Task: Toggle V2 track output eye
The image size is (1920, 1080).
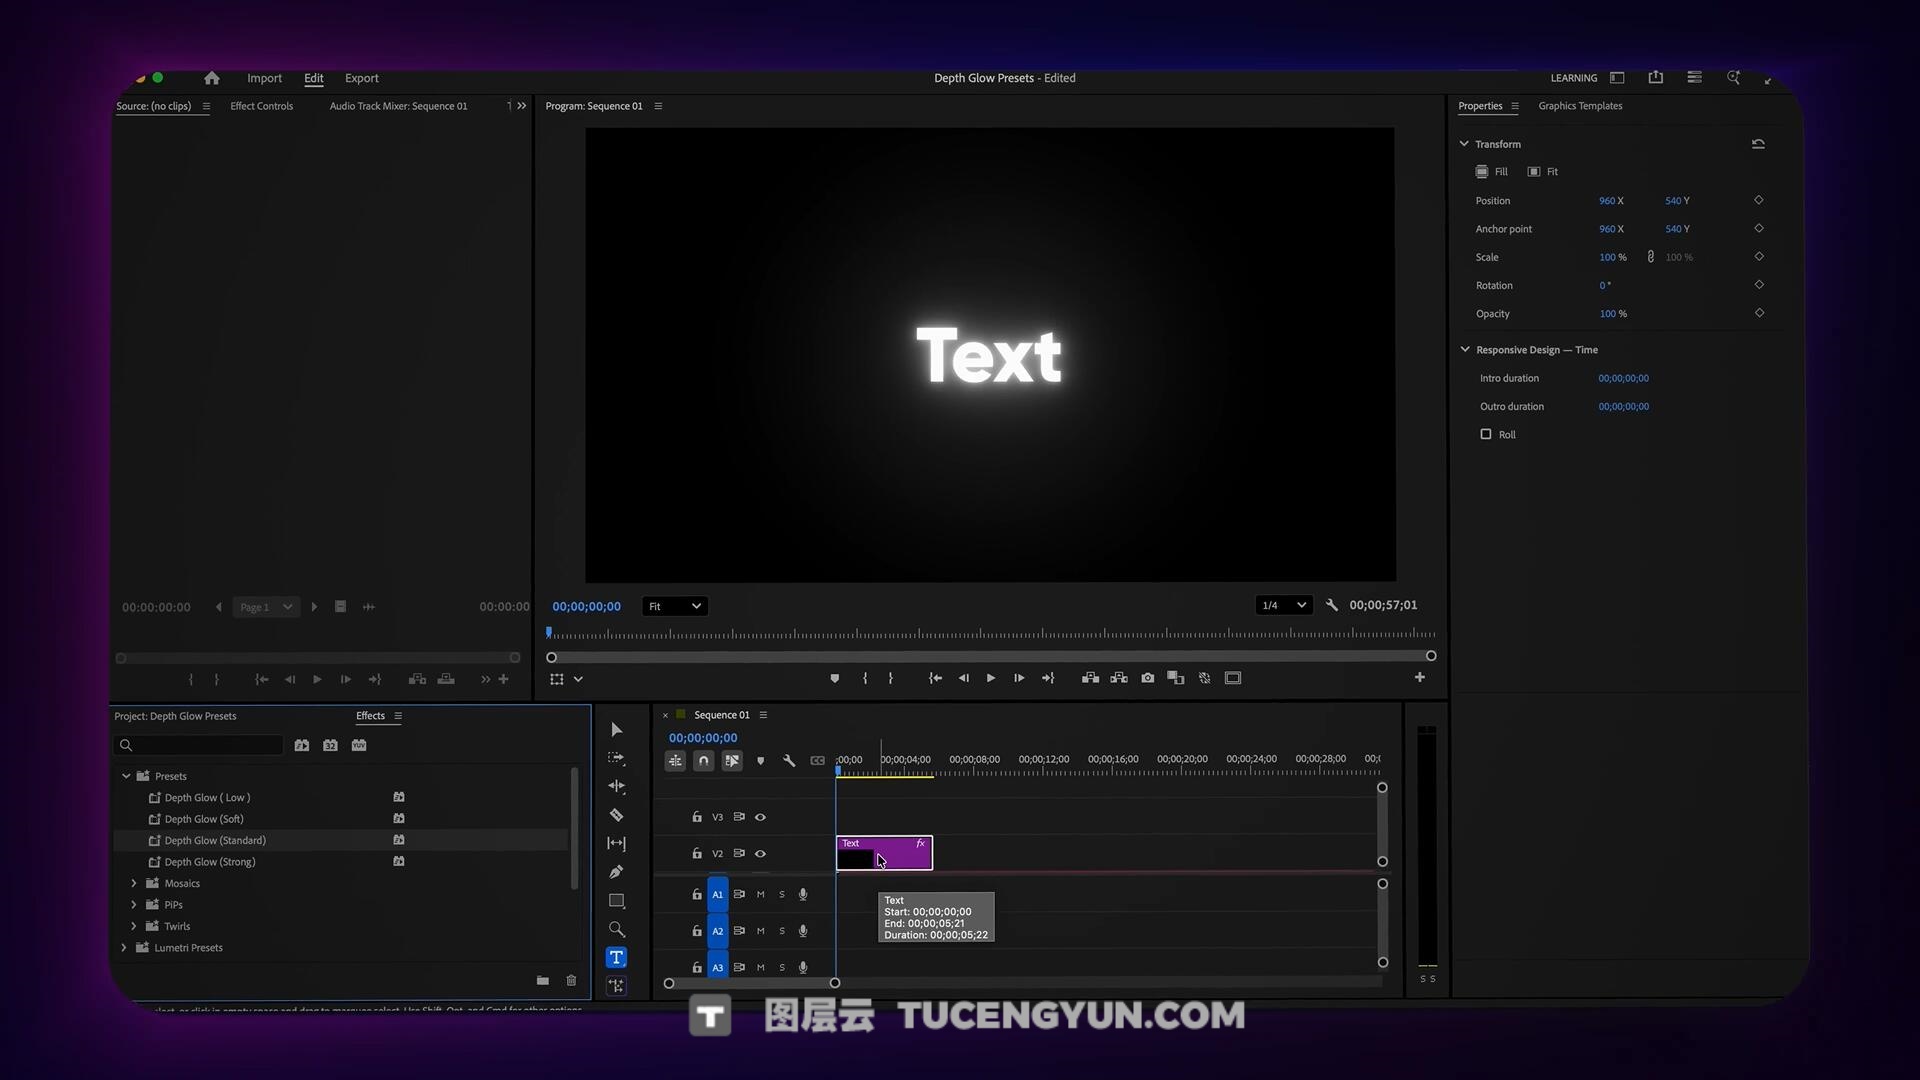Action: (760, 854)
